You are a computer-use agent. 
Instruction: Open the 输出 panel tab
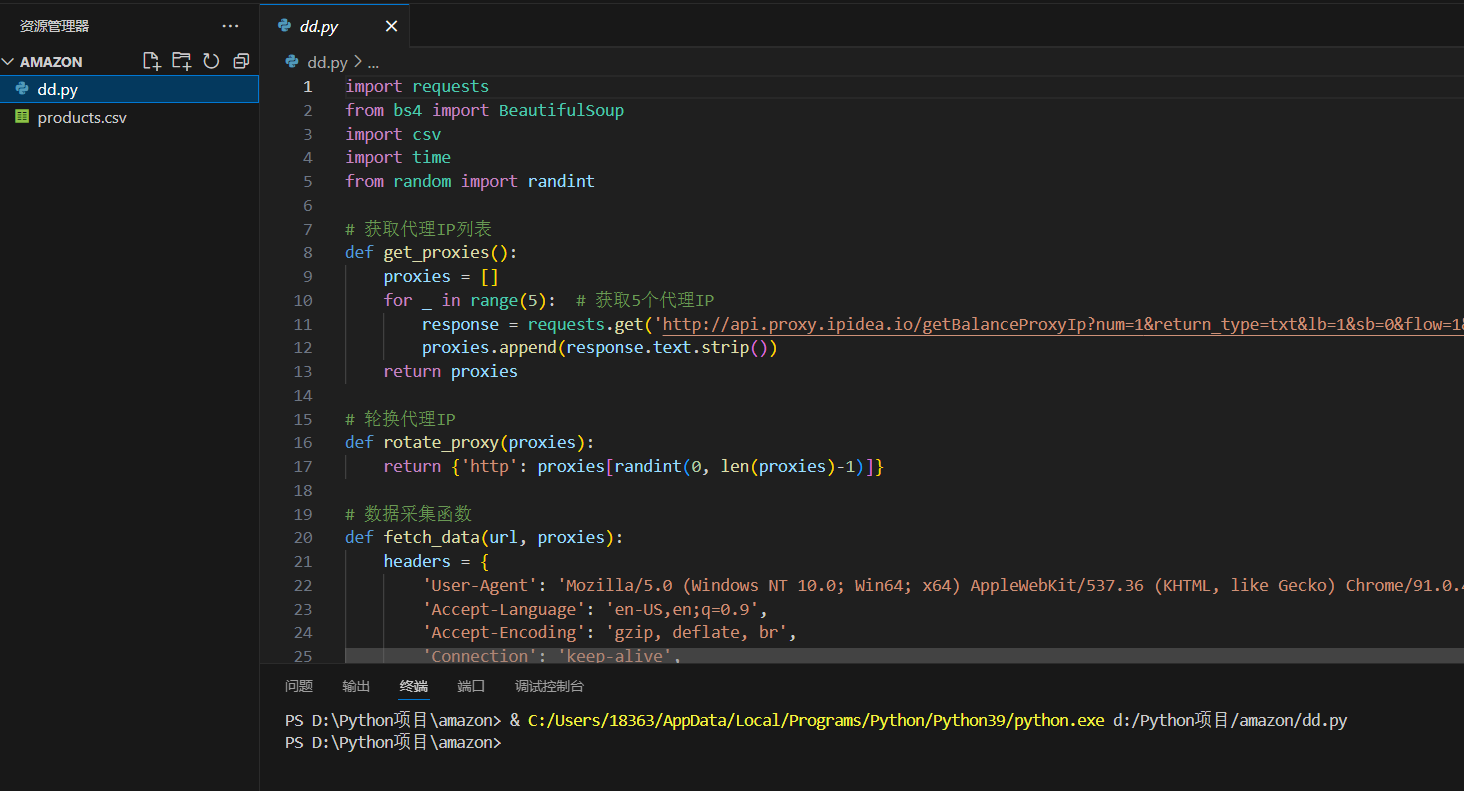pos(356,686)
